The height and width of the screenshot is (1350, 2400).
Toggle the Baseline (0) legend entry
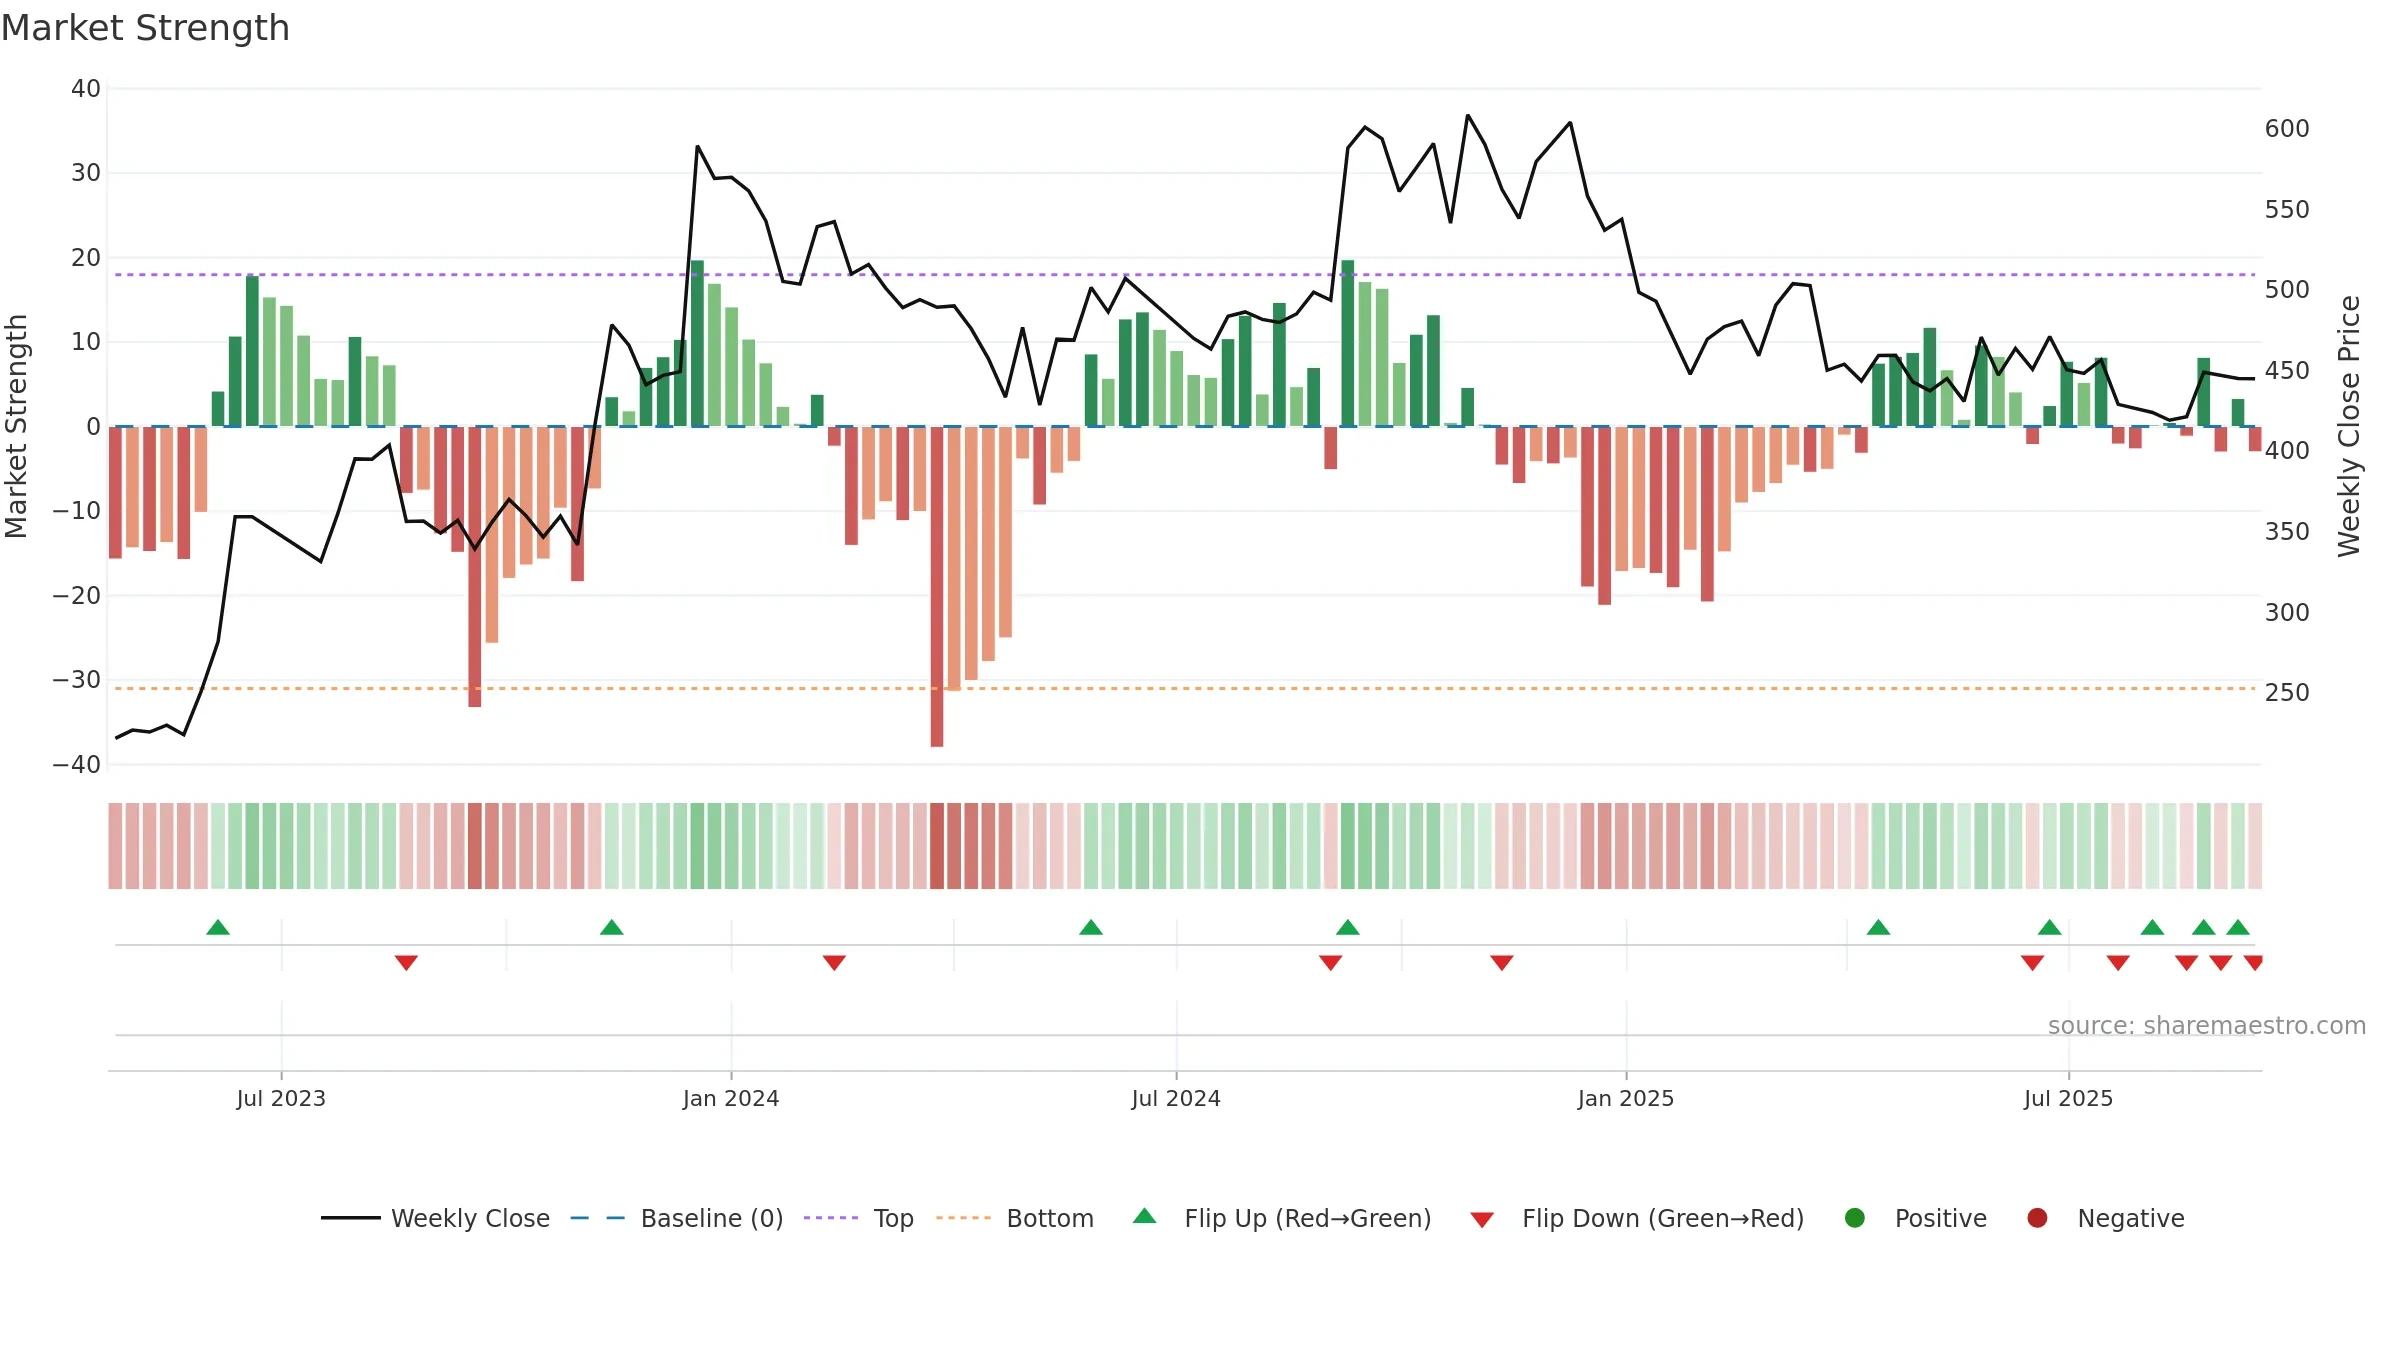click(x=677, y=1218)
